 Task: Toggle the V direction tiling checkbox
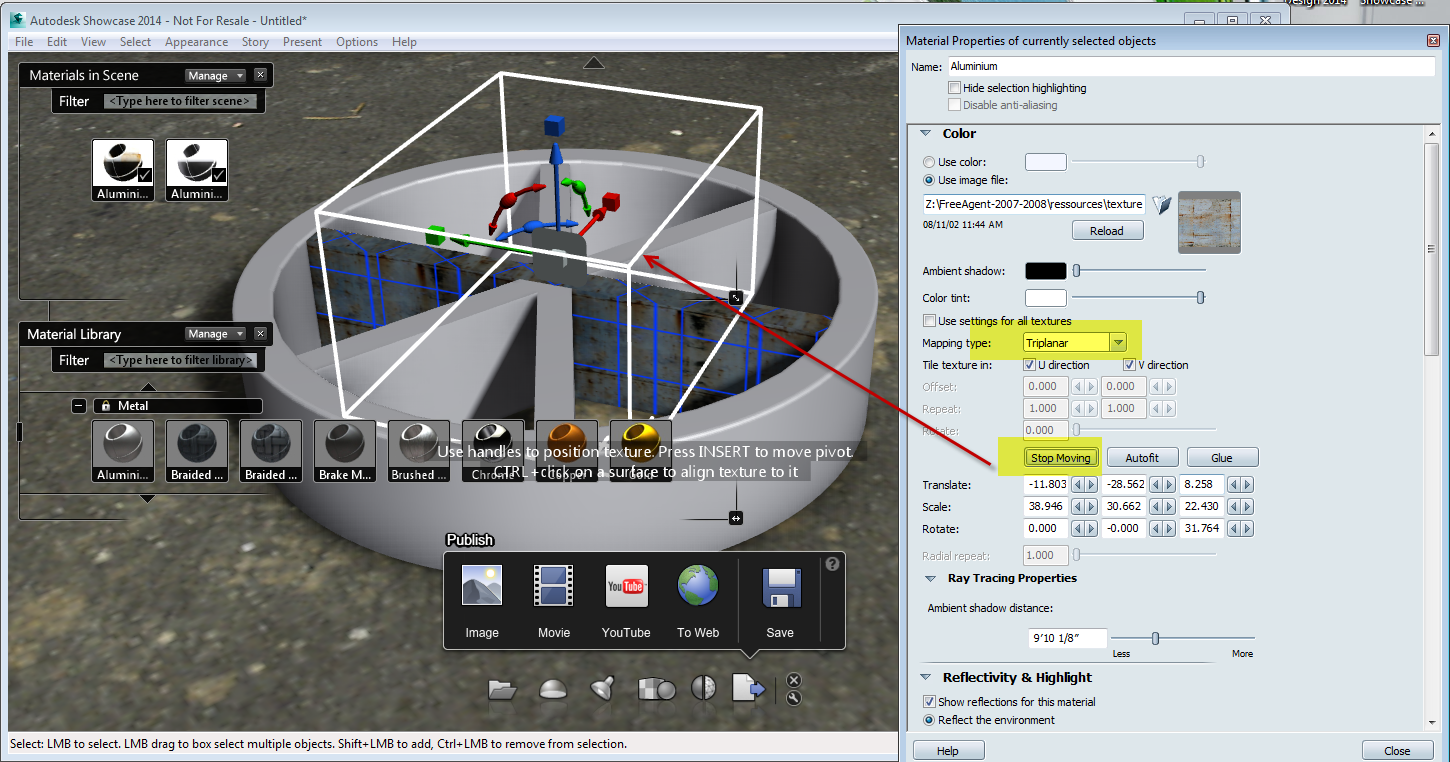[x=1129, y=365]
